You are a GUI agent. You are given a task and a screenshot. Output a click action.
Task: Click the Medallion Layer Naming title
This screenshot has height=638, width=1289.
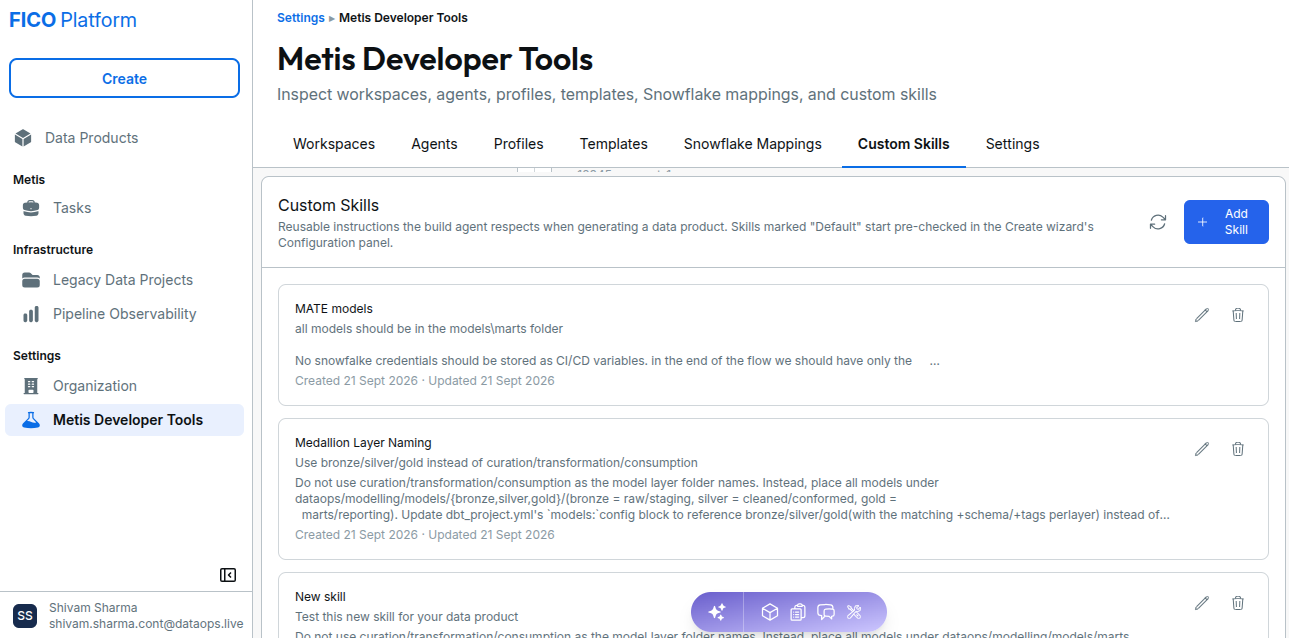pos(363,443)
